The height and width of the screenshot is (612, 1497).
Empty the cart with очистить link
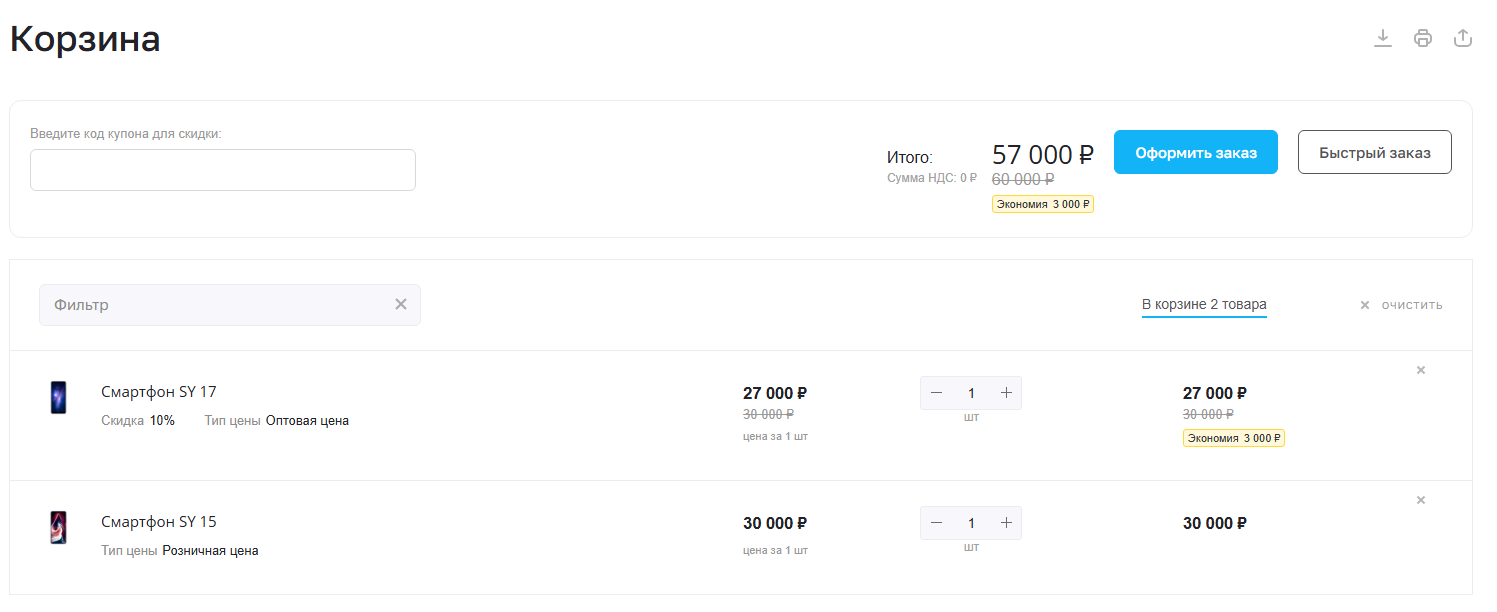tap(1401, 305)
